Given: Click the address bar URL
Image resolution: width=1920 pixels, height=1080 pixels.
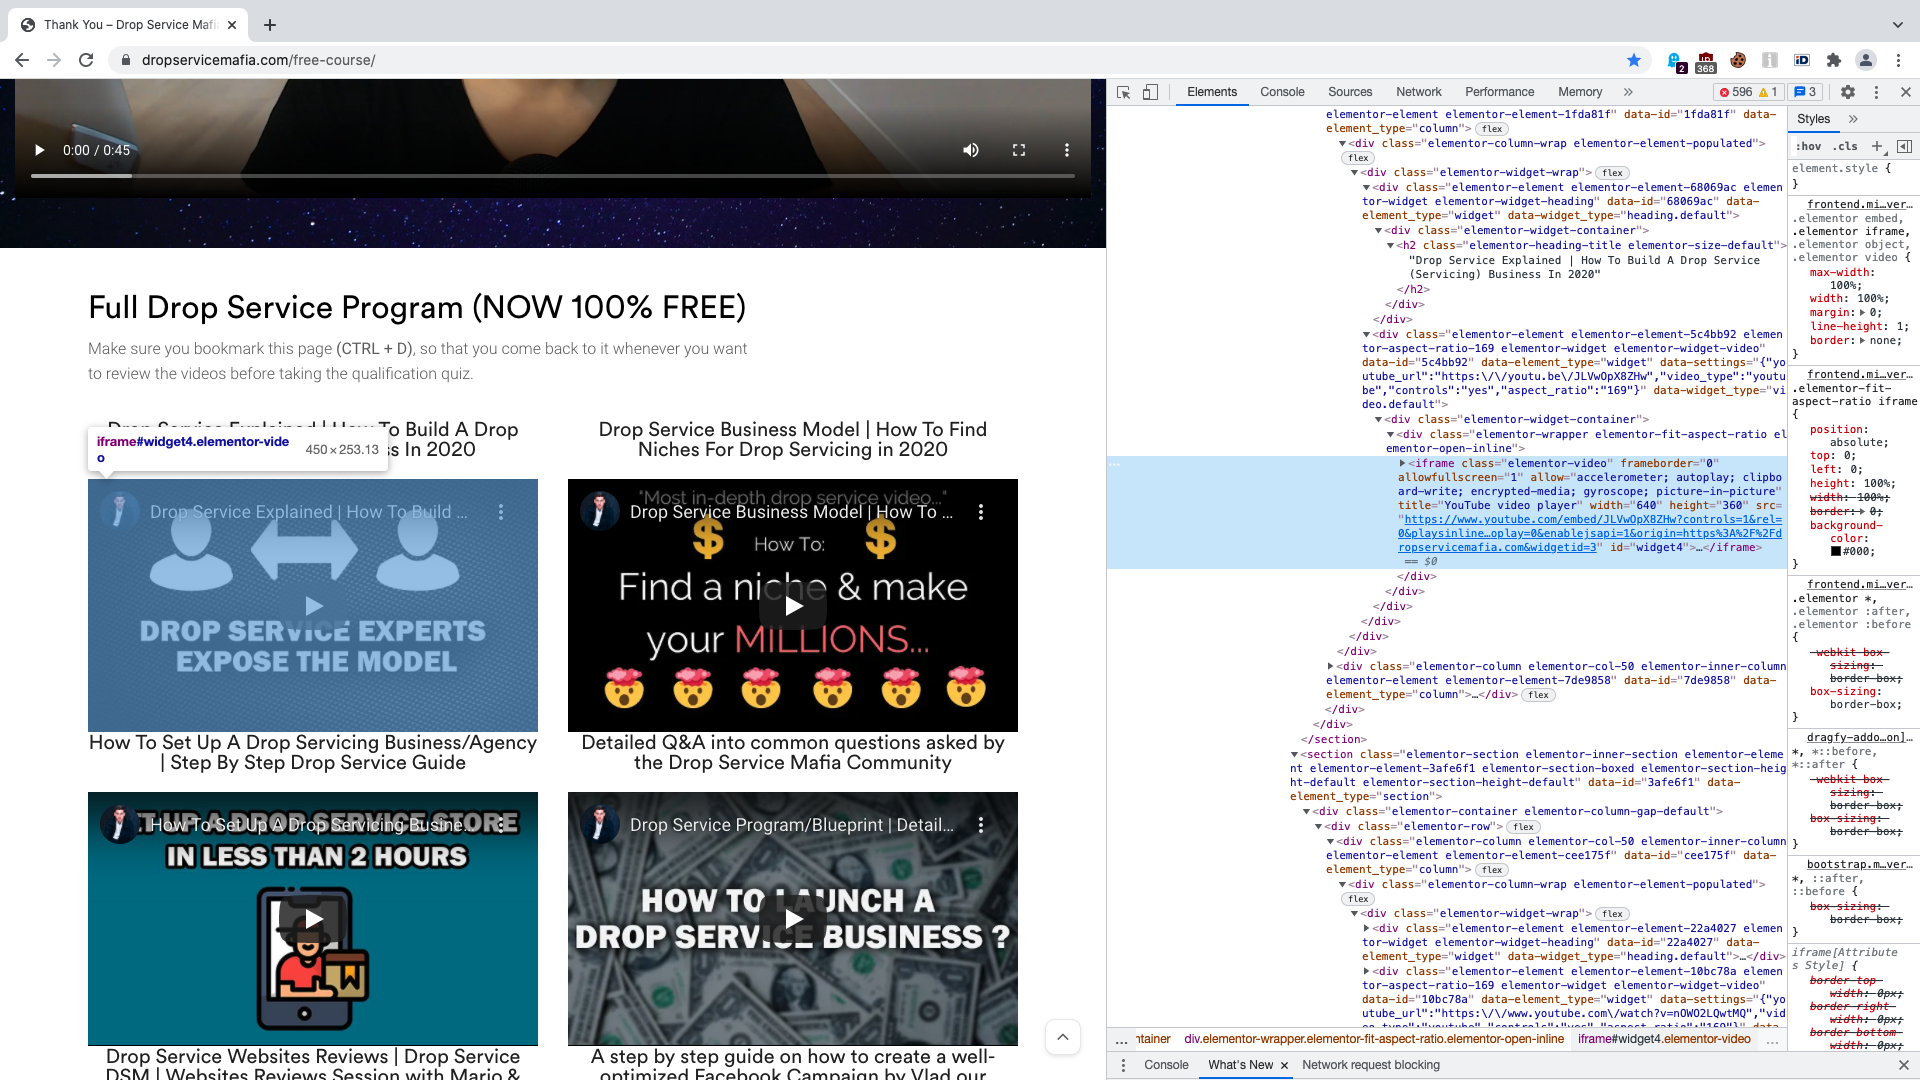Looking at the screenshot, I should pos(258,60).
